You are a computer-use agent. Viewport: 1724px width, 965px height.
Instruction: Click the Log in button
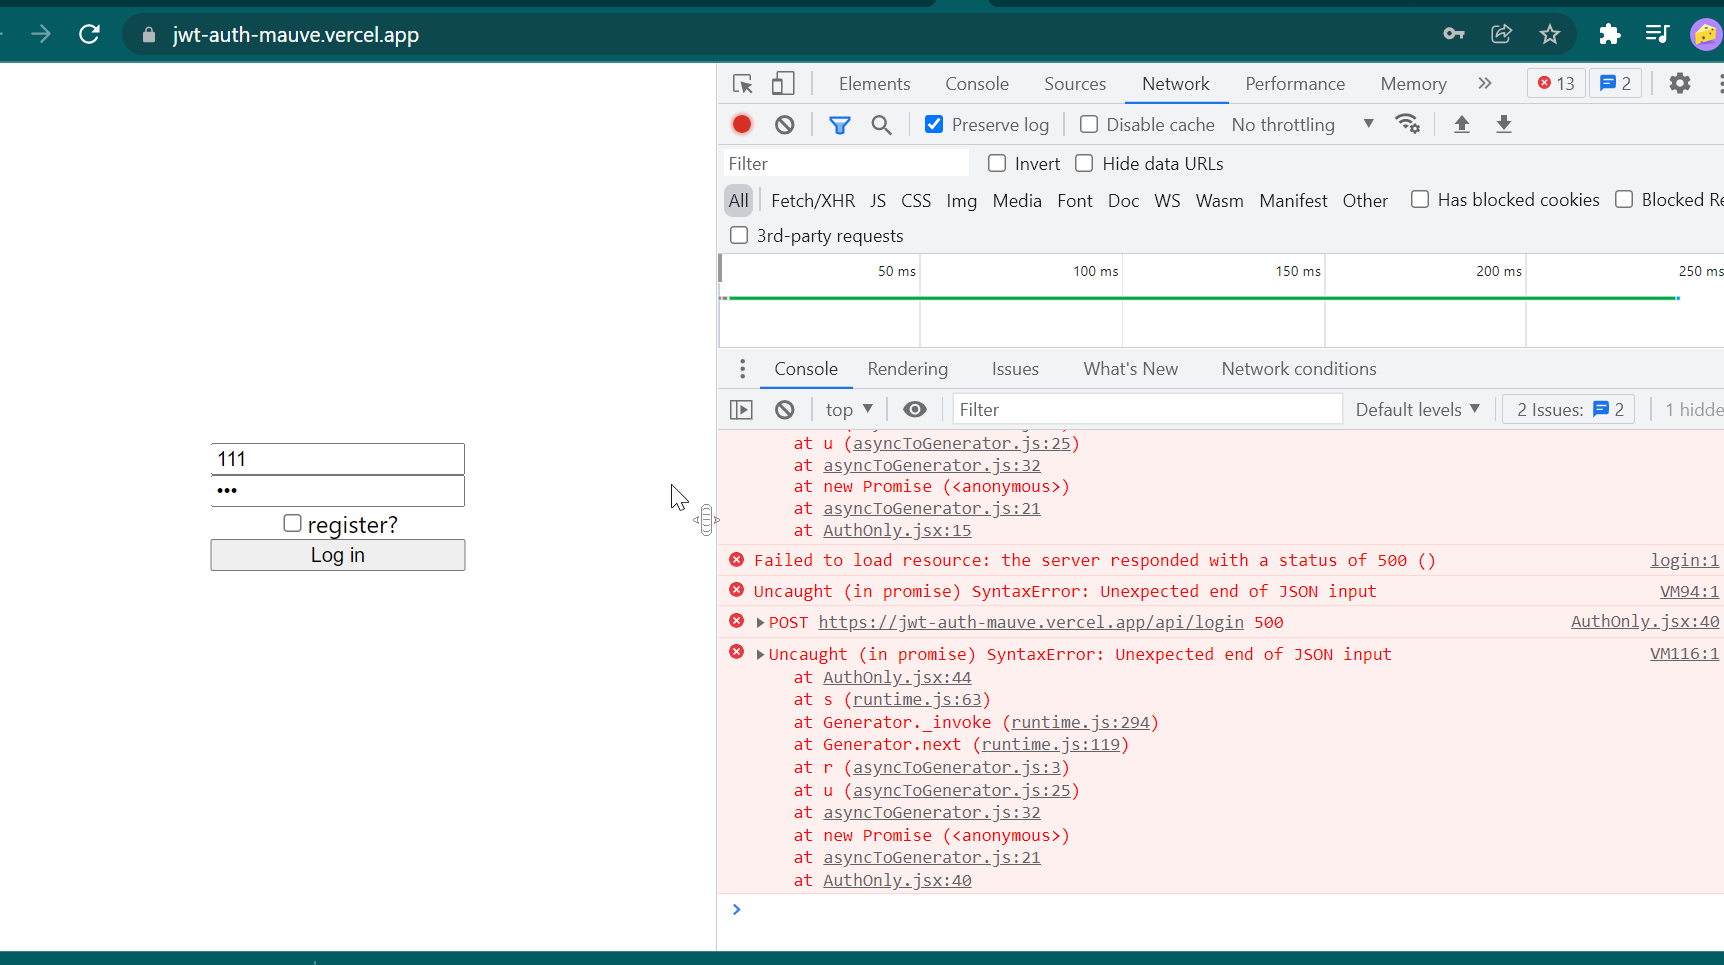coord(338,555)
